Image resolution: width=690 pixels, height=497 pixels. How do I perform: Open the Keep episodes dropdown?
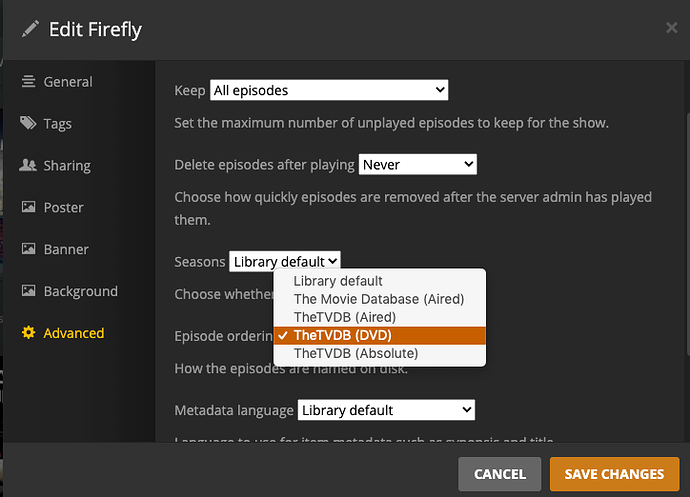[x=329, y=90]
